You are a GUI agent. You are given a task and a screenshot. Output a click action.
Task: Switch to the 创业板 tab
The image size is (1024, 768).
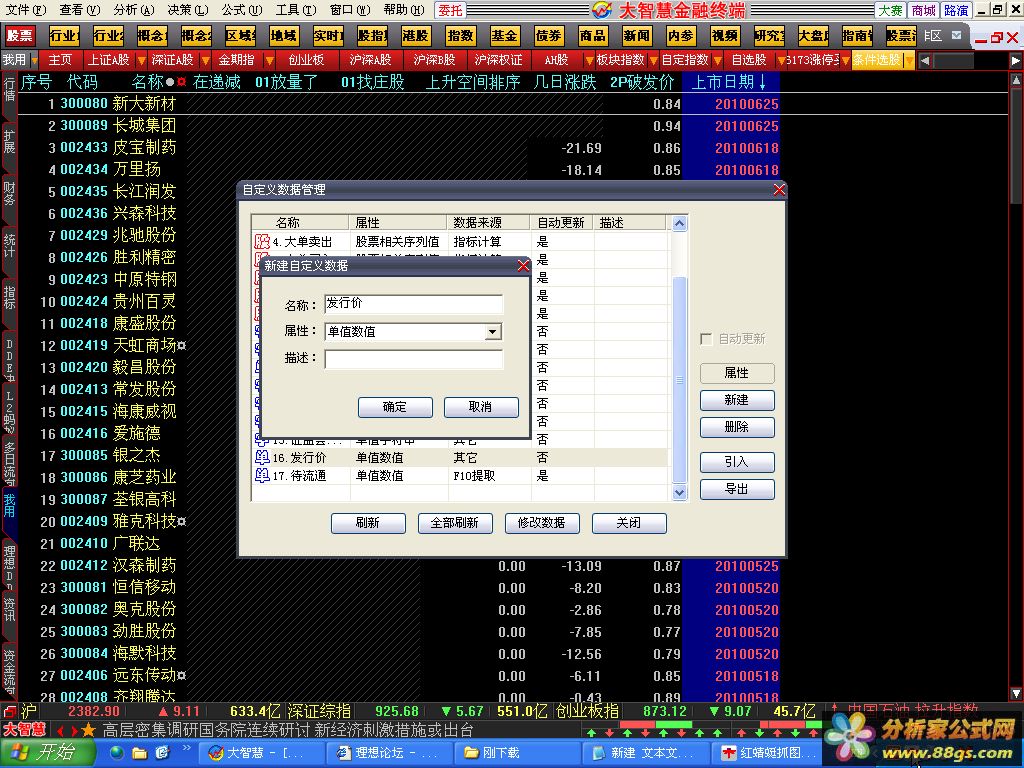[x=306, y=60]
